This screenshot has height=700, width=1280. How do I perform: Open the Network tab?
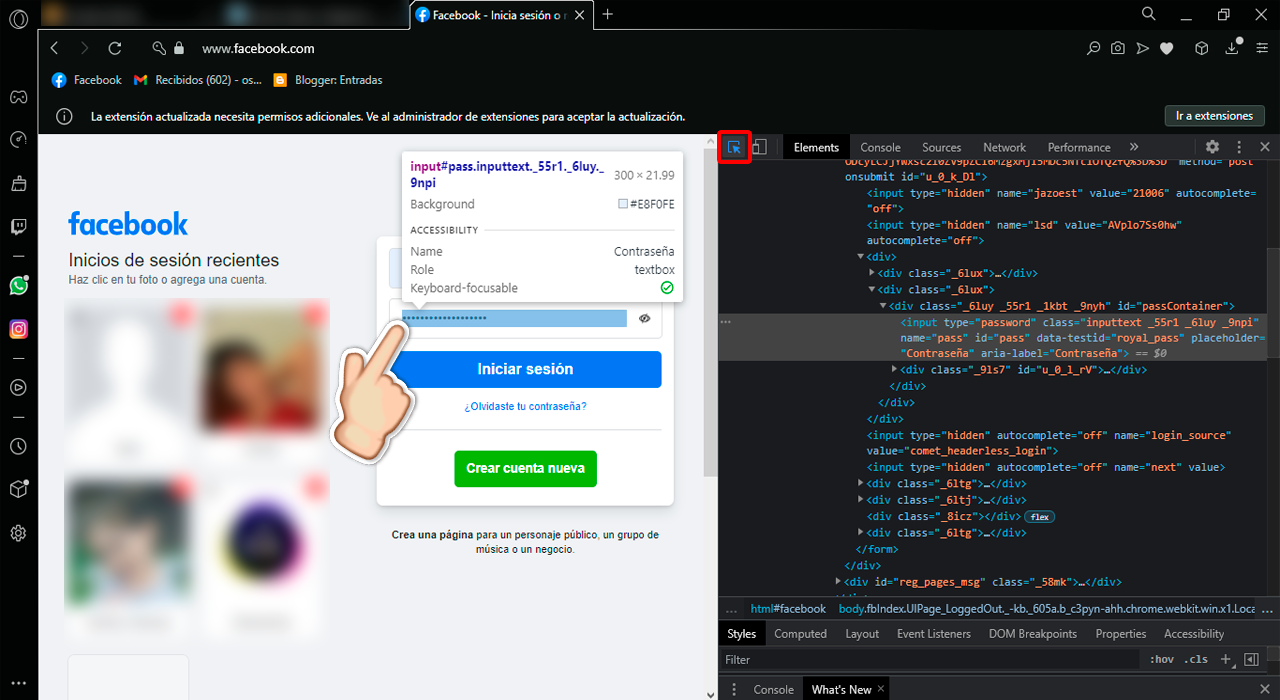[x=1004, y=147]
